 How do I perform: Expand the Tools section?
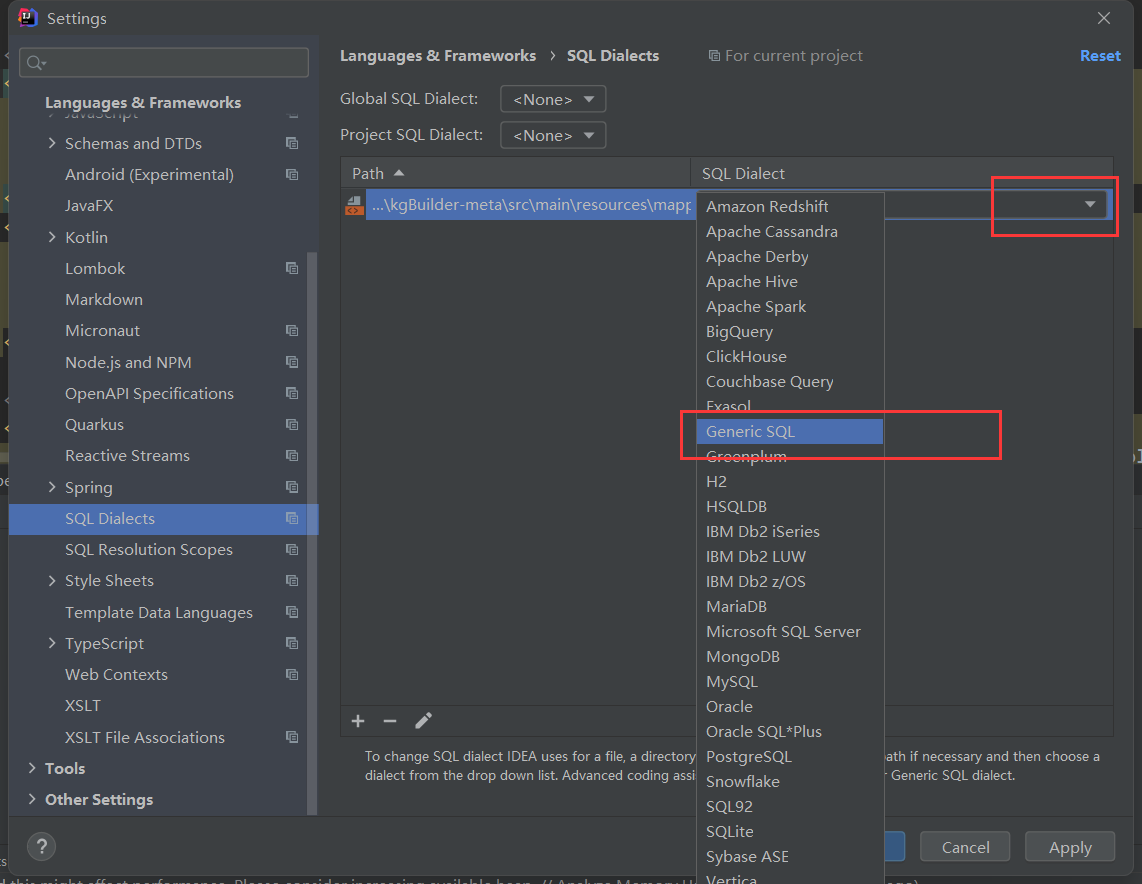coord(32,768)
